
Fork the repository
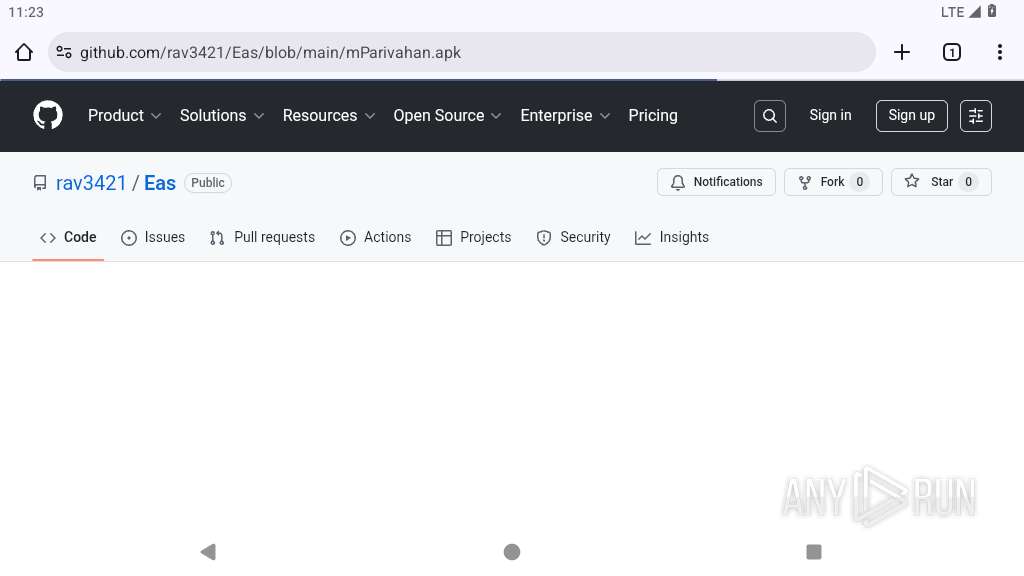(x=833, y=182)
